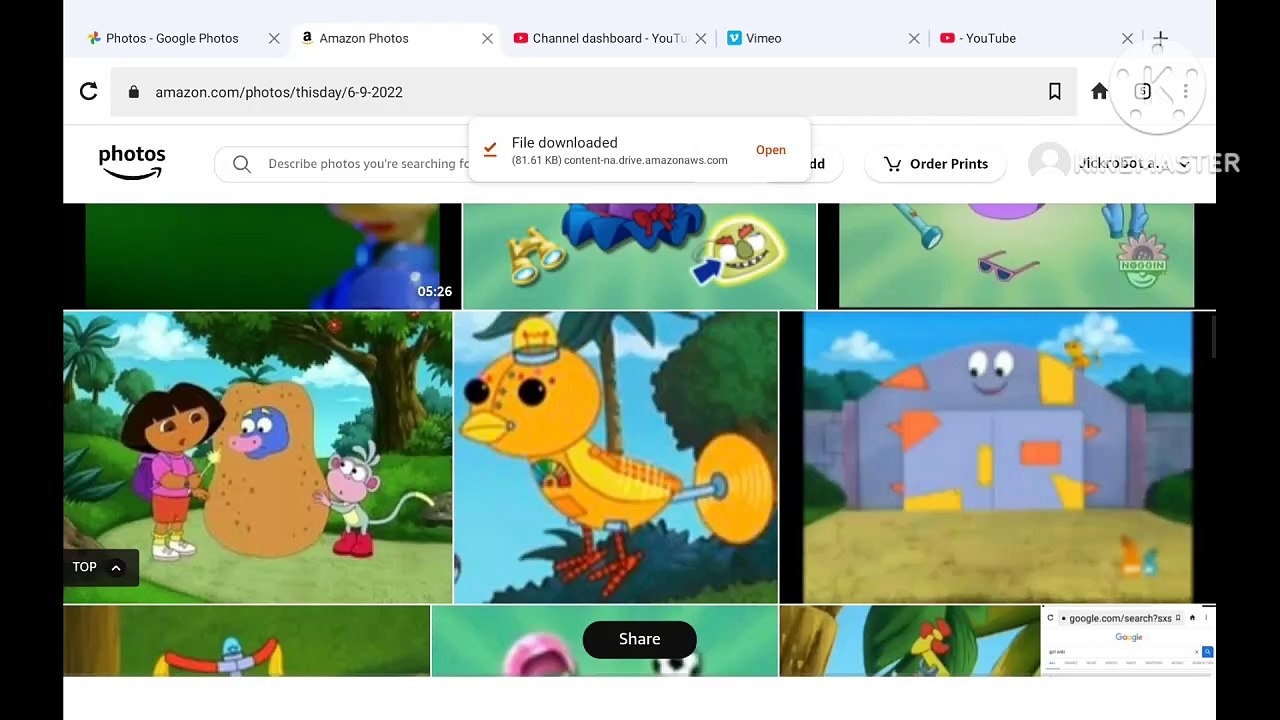The width and height of the screenshot is (1280, 720).
Task: Close the Amazon Photos tab
Action: 487,38
